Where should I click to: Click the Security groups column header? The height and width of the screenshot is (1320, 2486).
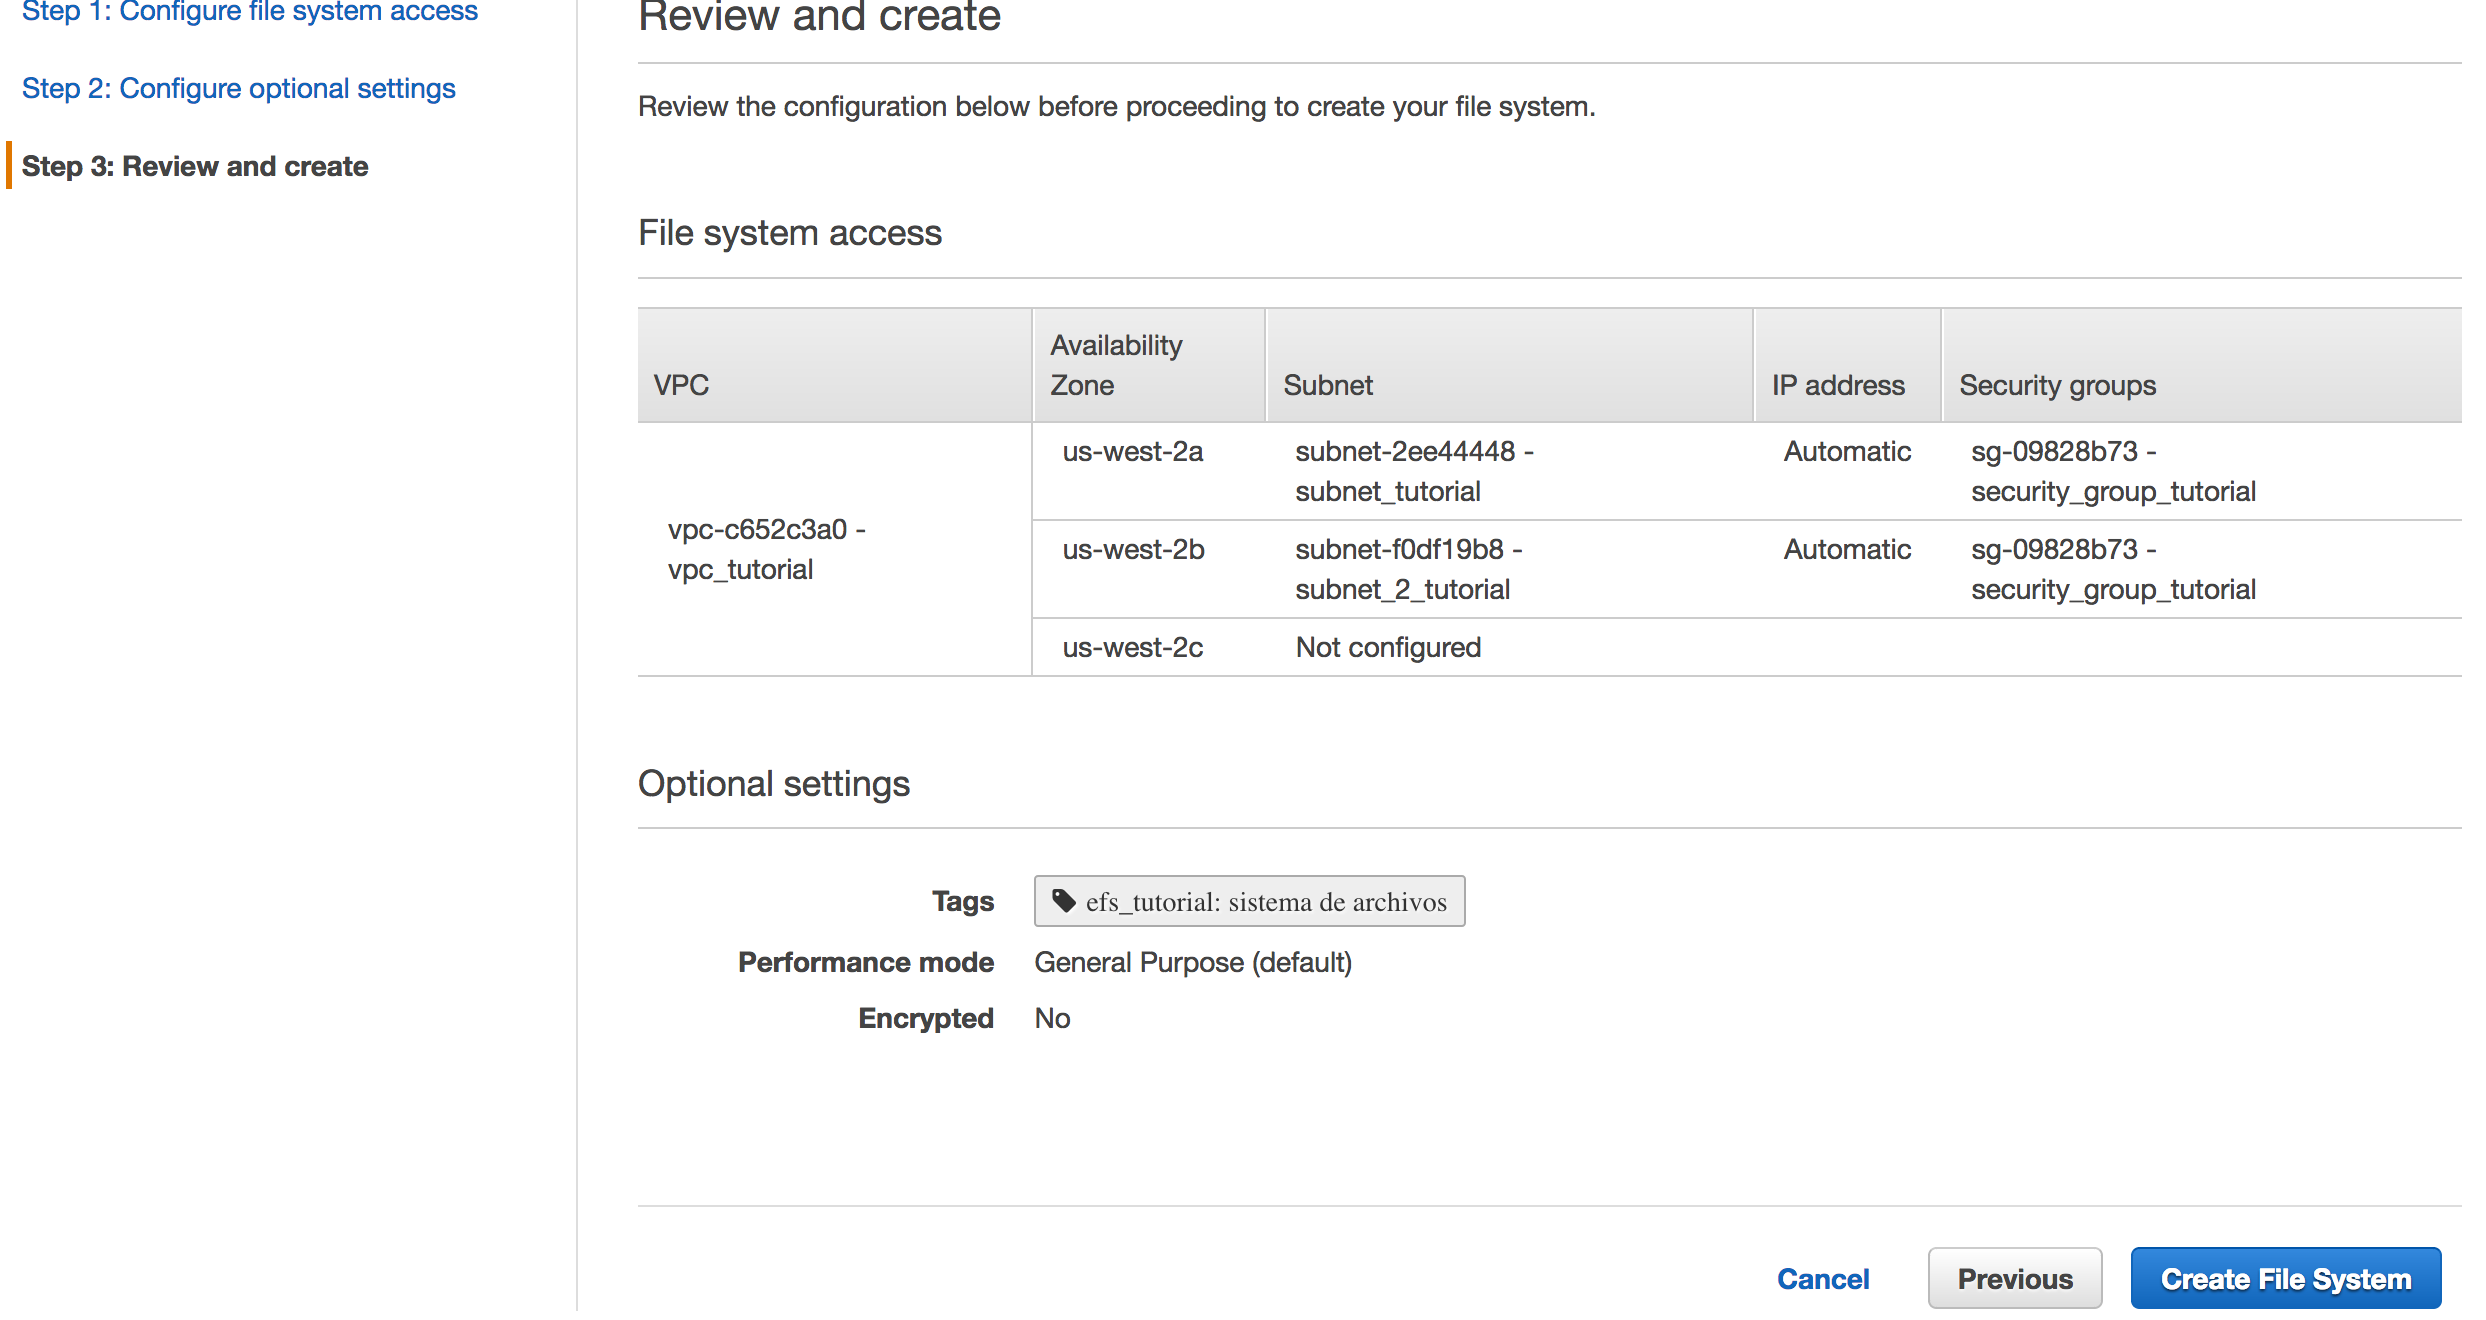[x=2057, y=385]
